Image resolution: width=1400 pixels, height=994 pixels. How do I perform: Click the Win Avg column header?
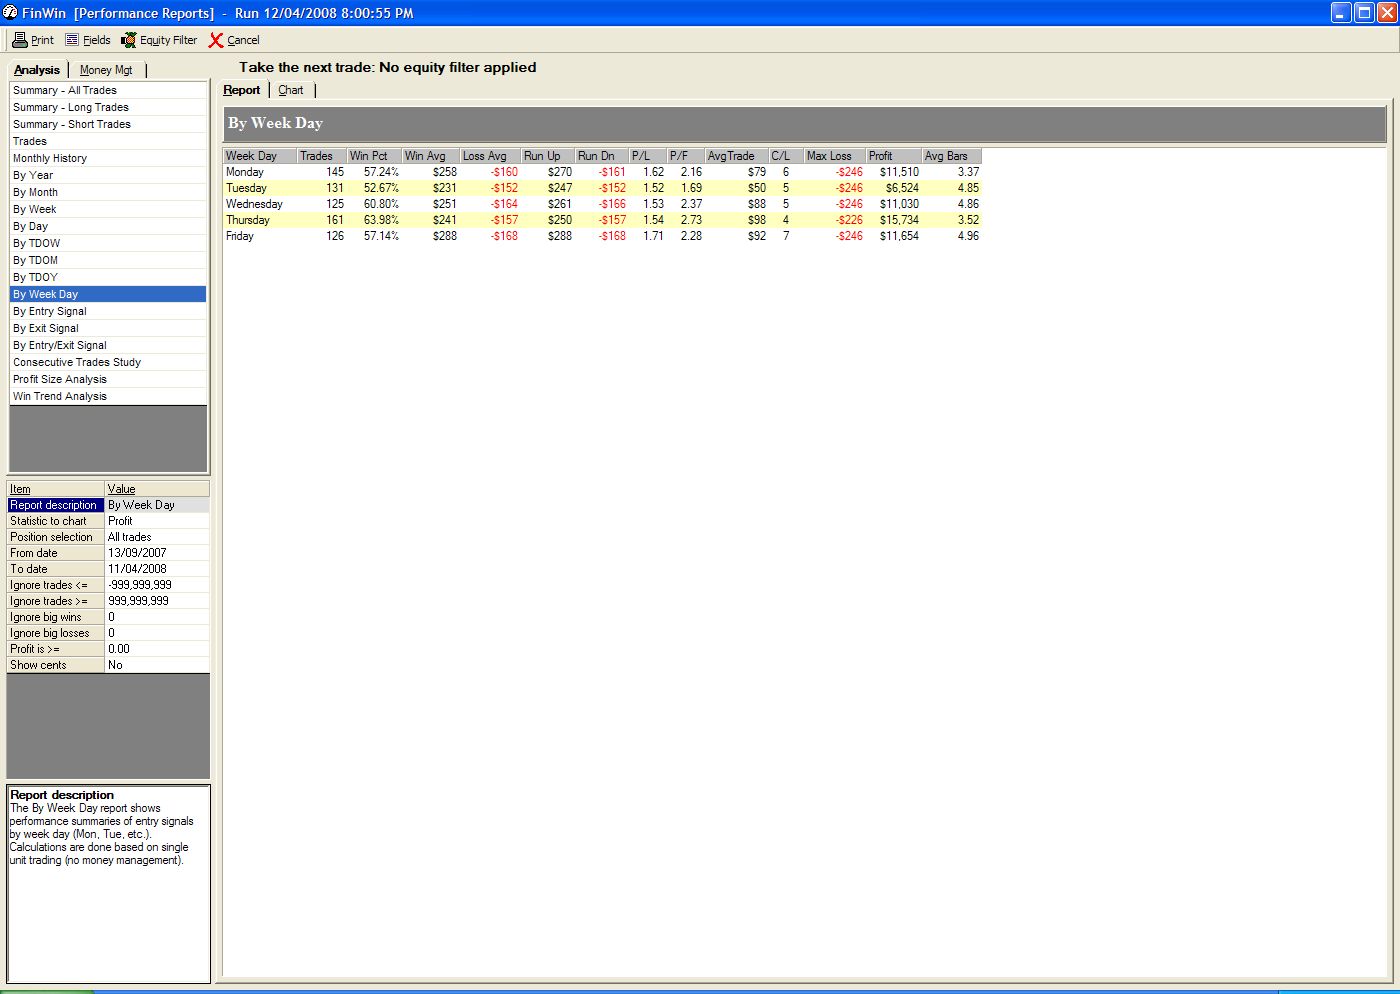[x=431, y=156]
